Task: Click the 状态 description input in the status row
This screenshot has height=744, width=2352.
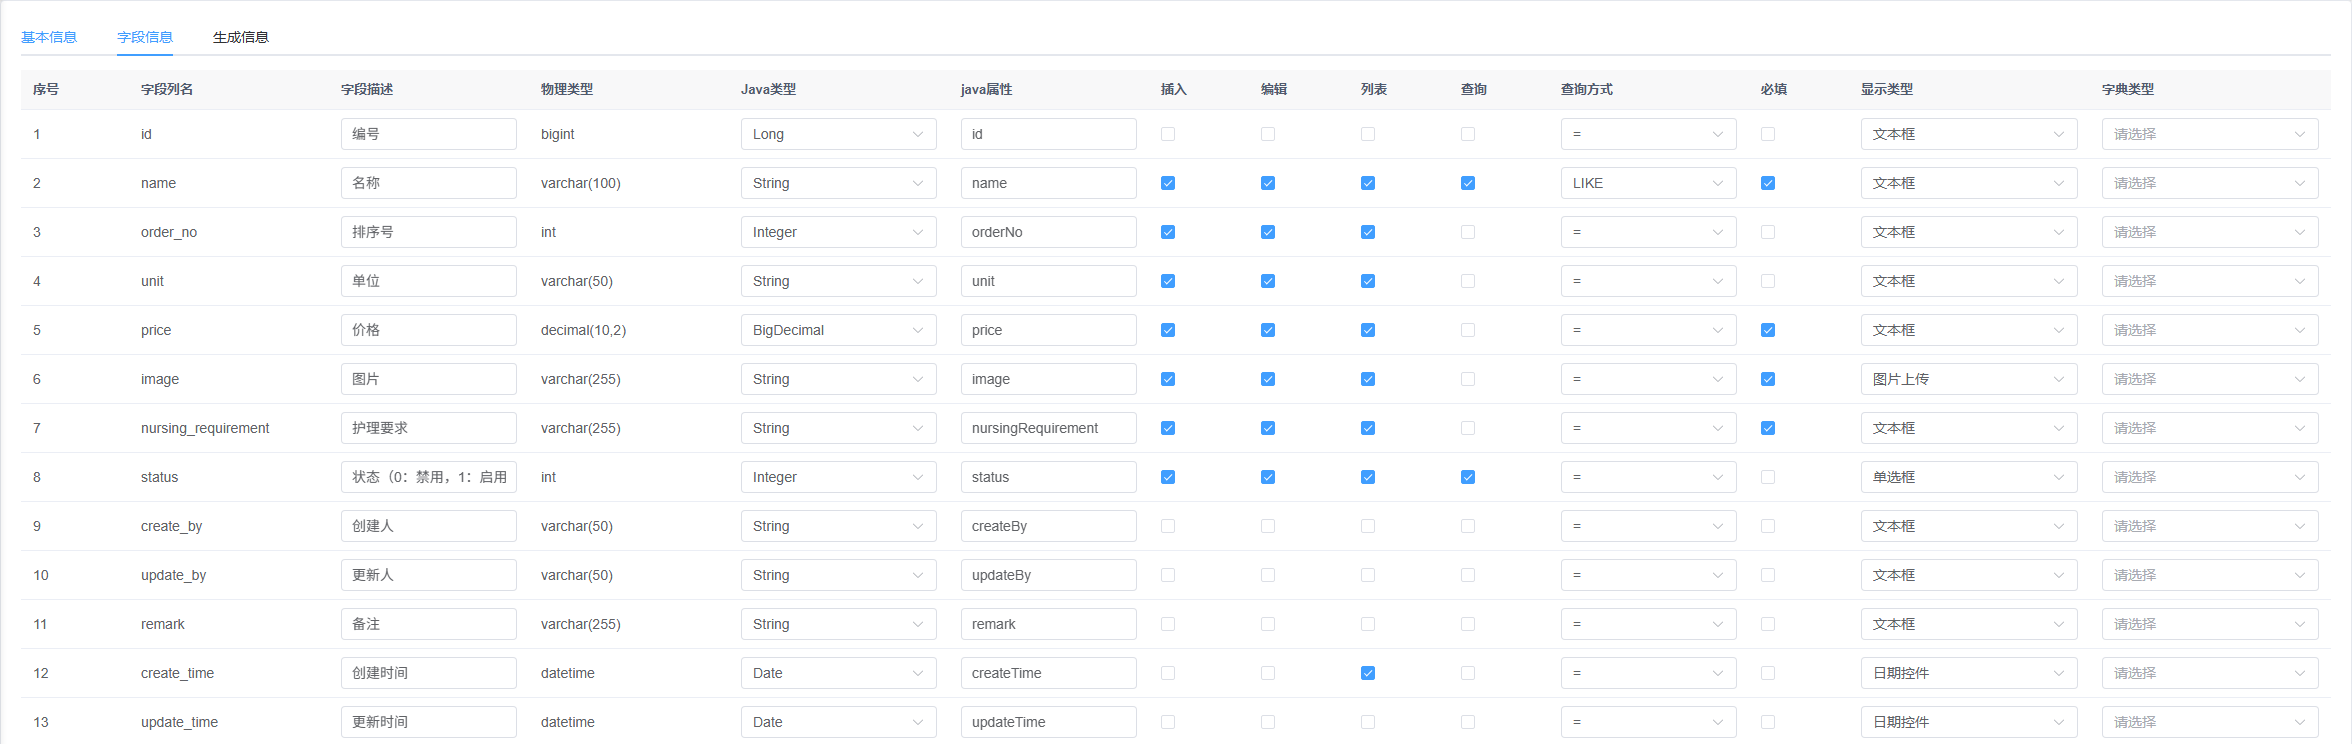Action: (428, 477)
